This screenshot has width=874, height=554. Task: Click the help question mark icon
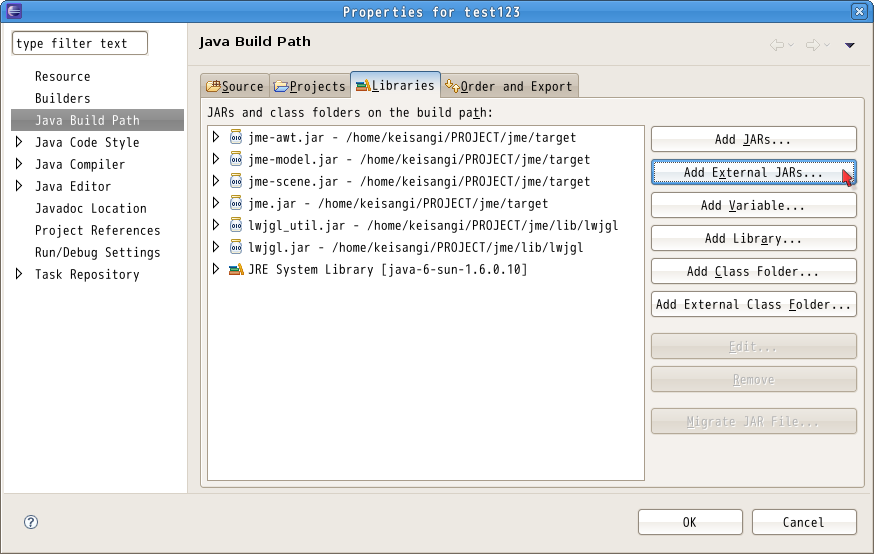pyautogui.click(x=31, y=522)
